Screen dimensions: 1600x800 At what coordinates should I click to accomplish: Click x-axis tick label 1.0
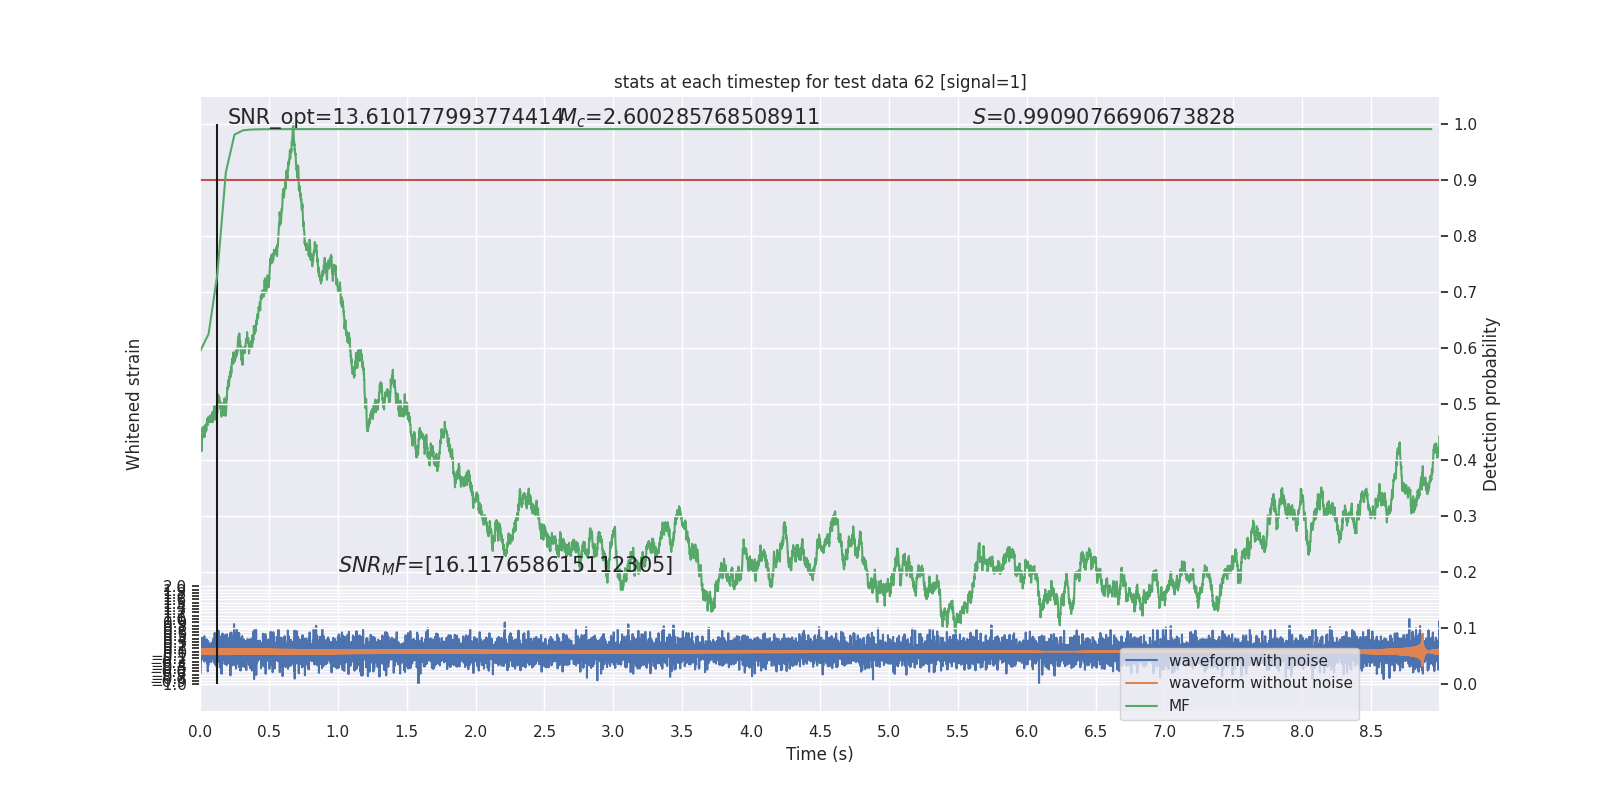338,732
